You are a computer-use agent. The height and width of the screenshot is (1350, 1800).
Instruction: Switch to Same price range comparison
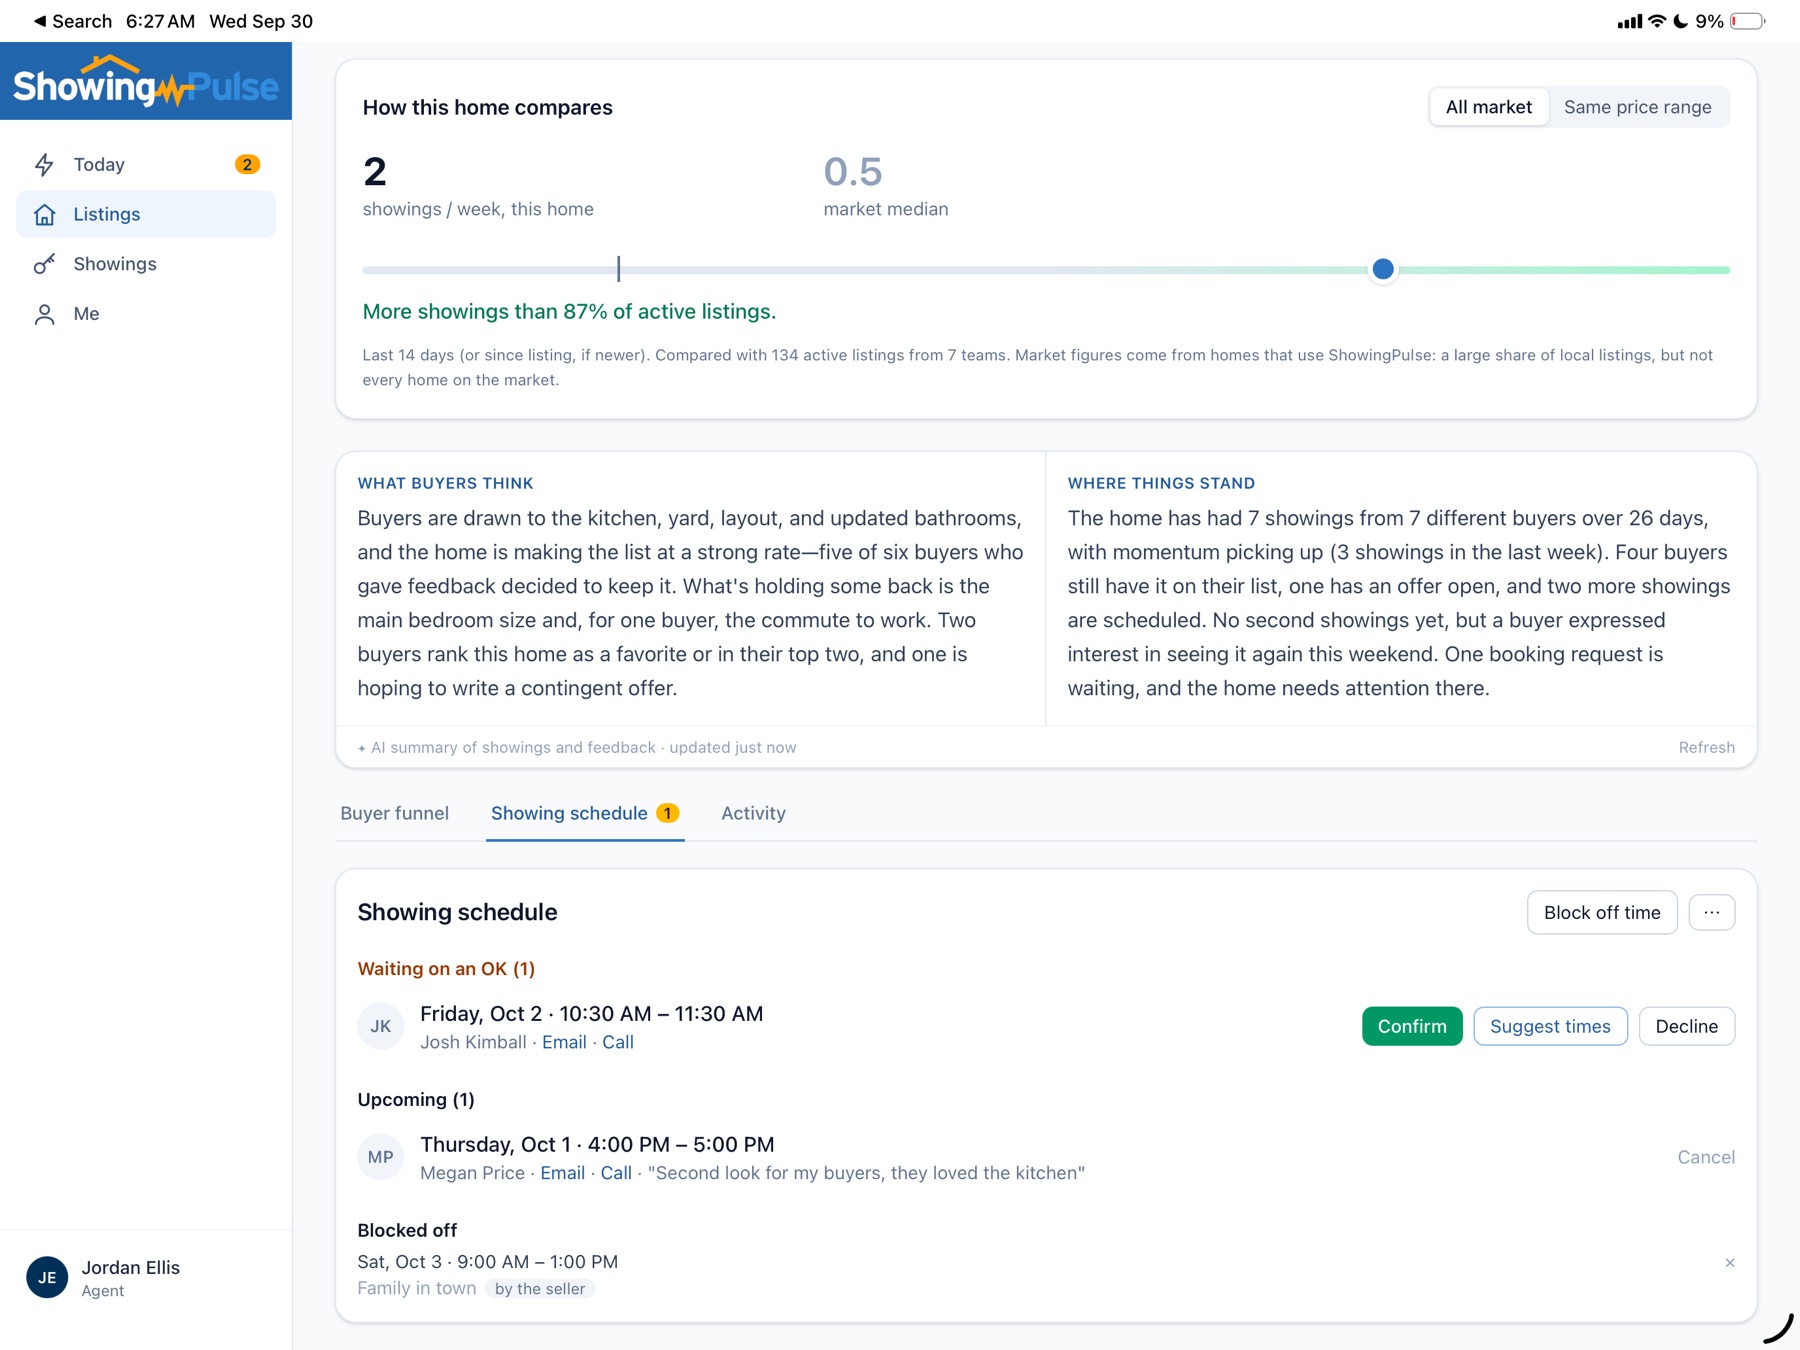(x=1637, y=107)
